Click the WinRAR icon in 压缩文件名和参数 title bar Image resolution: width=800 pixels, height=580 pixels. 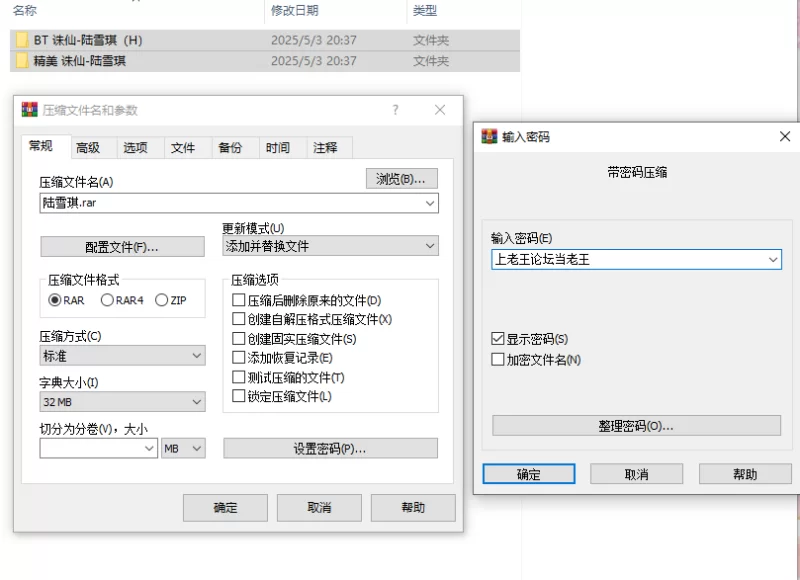tap(30, 110)
